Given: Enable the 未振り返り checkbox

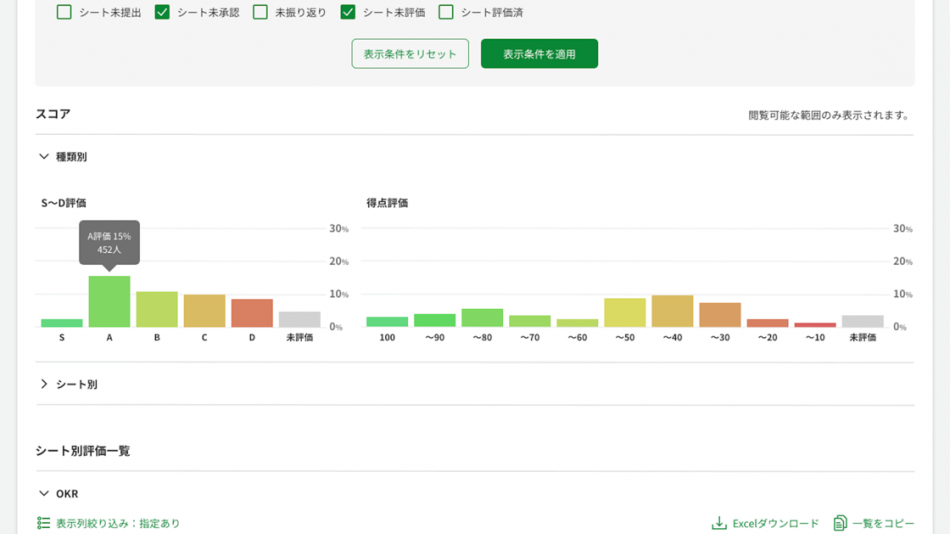Looking at the screenshot, I should click(260, 13).
